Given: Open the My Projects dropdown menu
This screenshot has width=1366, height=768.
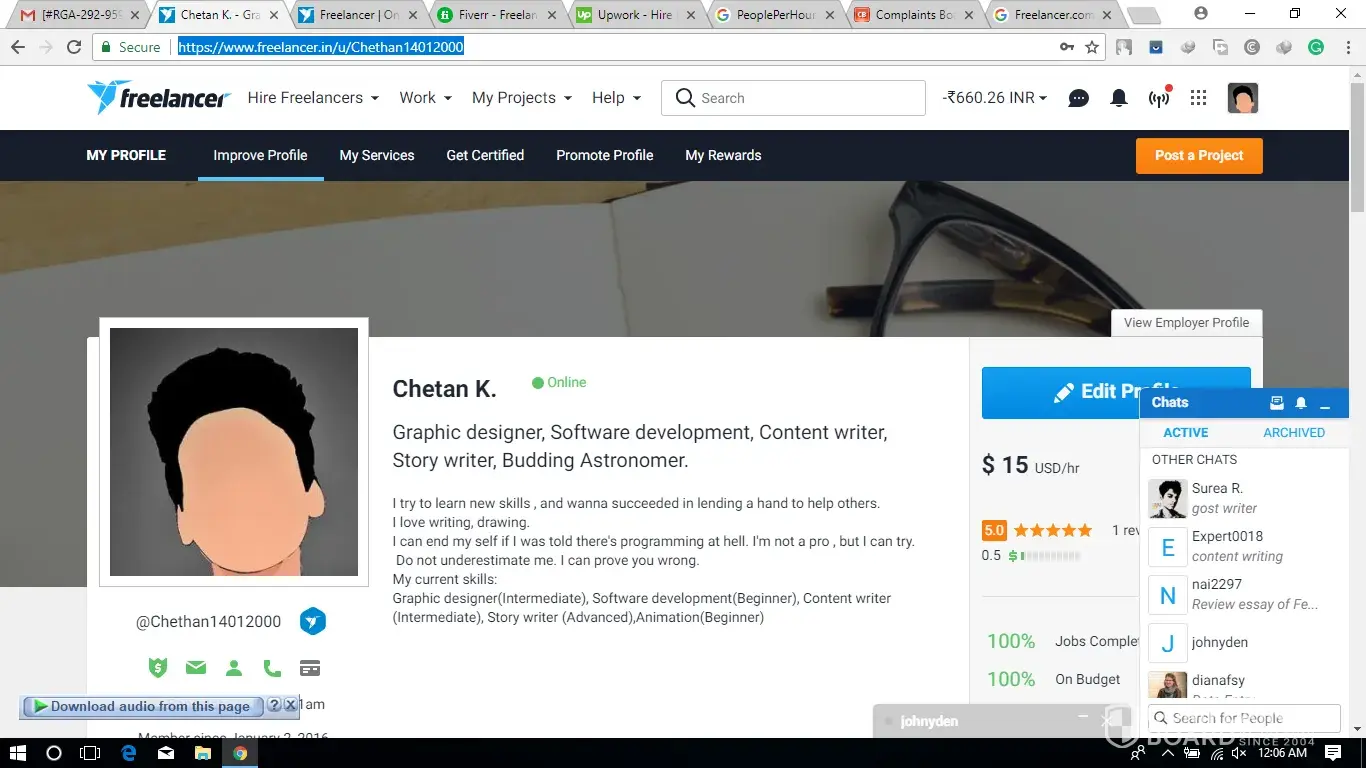Looking at the screenshot, I should click(x=522, y=98).
